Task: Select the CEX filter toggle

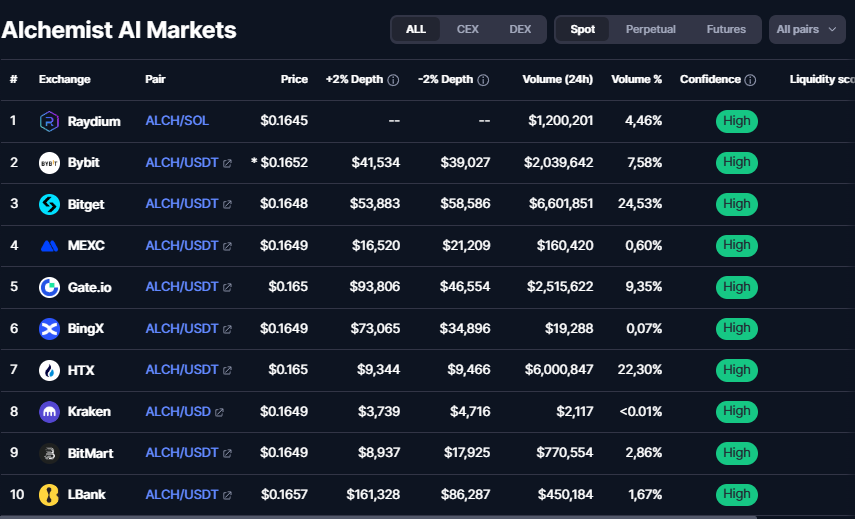Action: pos(468,29)
